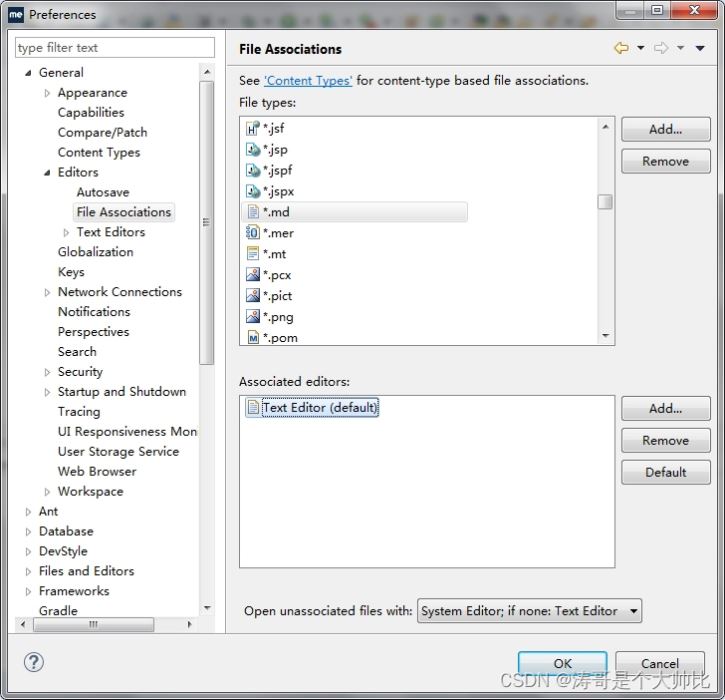Add a new file type
Image resolution: width=725 pixels, height=700 pixels.
pyautogui.click(x=665, y=129)
